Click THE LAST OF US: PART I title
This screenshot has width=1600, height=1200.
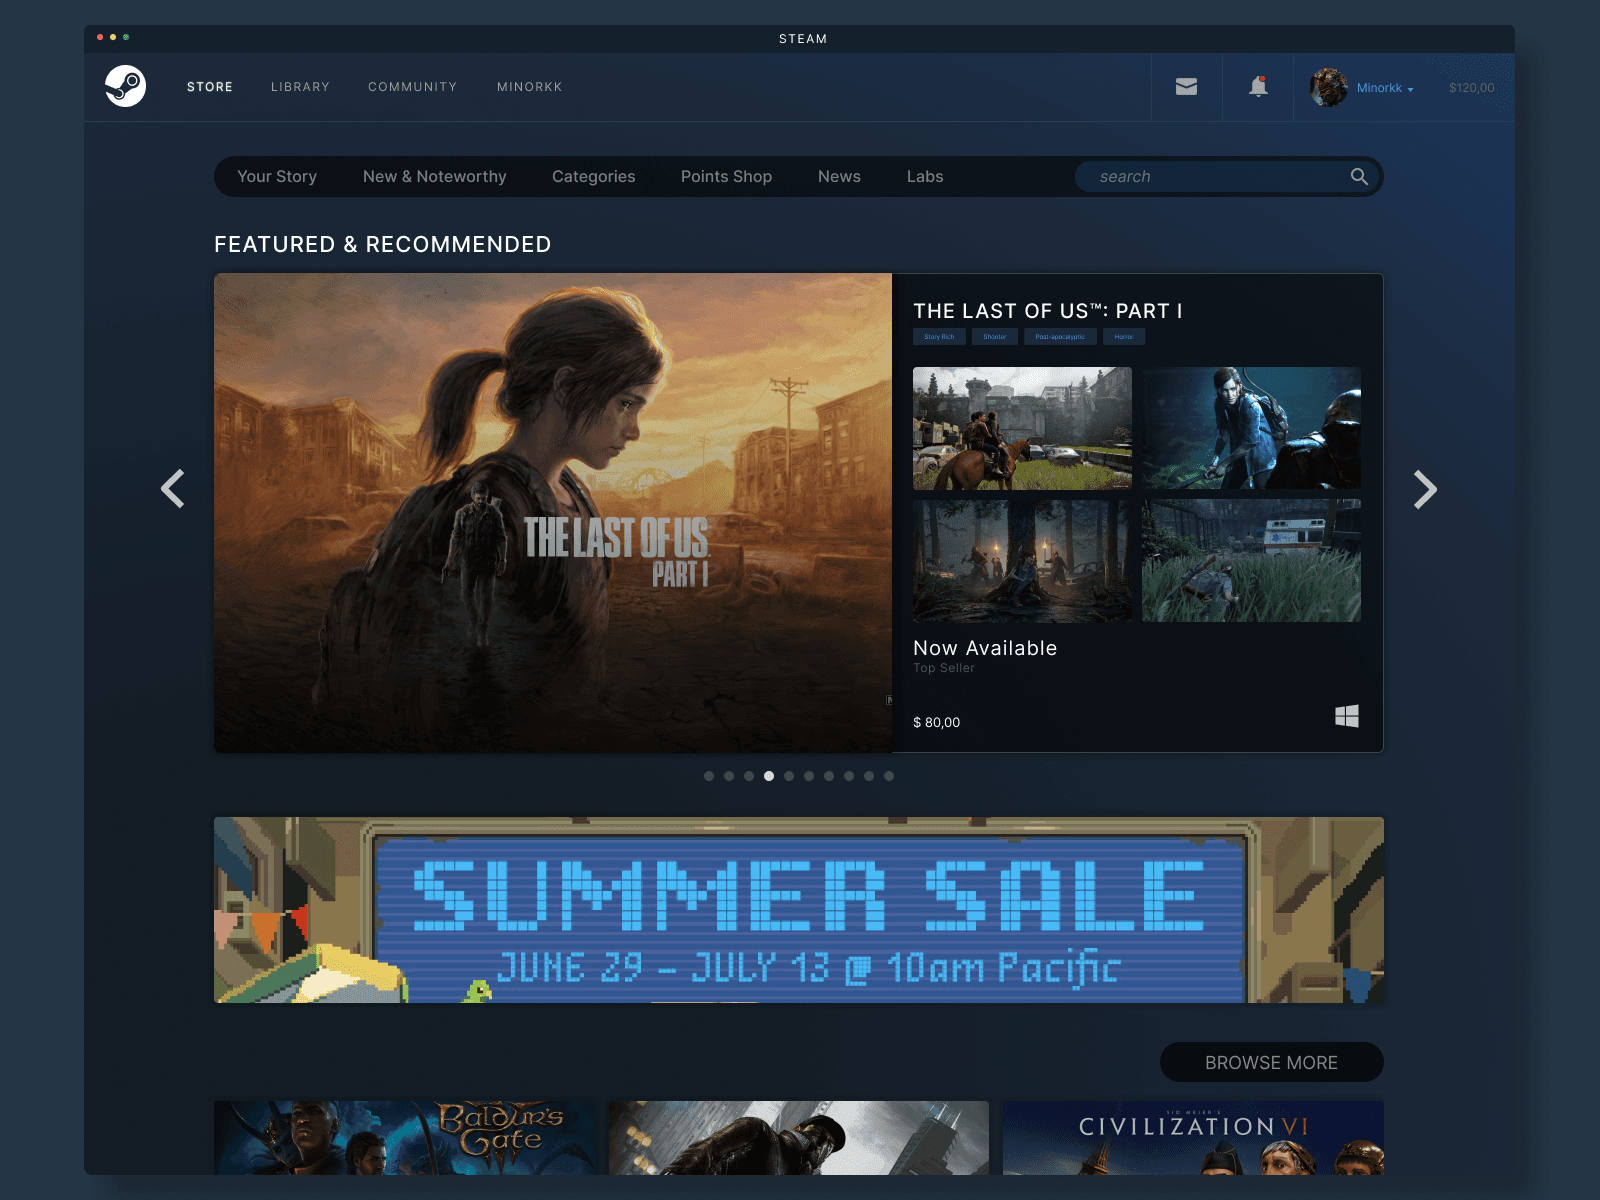(1048, 311)
